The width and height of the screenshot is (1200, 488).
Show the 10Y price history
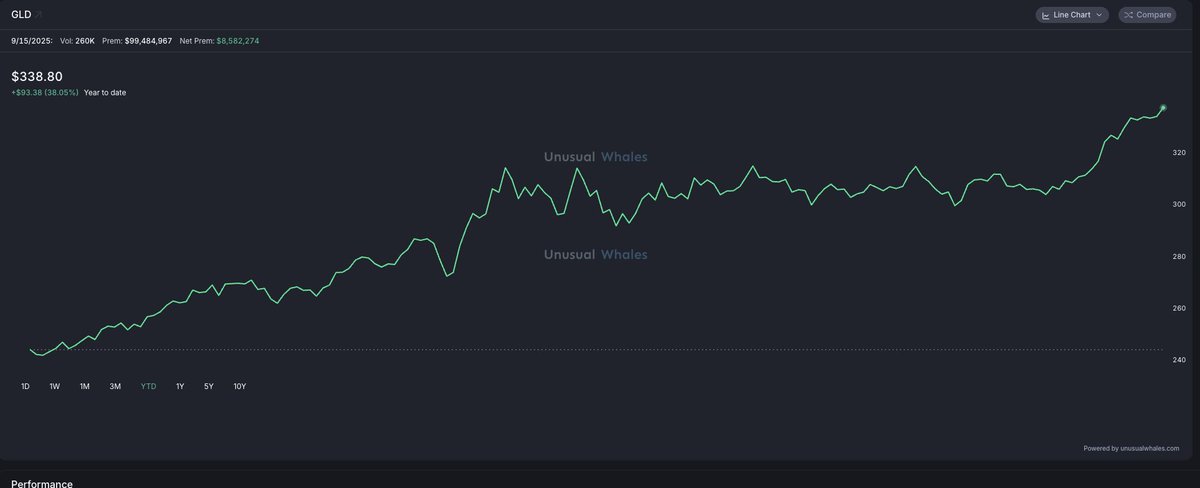tap(240, 386)
